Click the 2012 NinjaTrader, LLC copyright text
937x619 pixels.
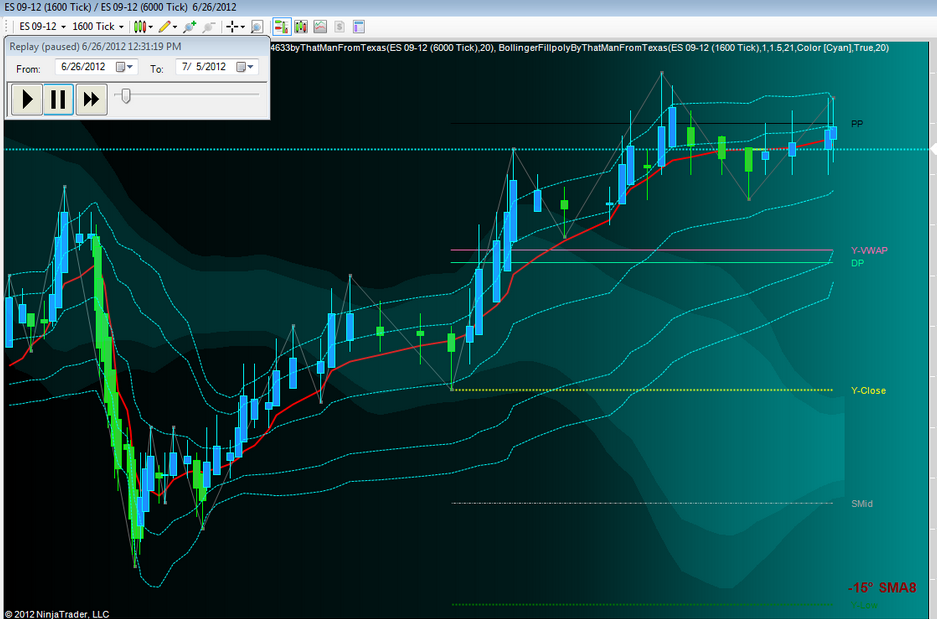point(57,614)
